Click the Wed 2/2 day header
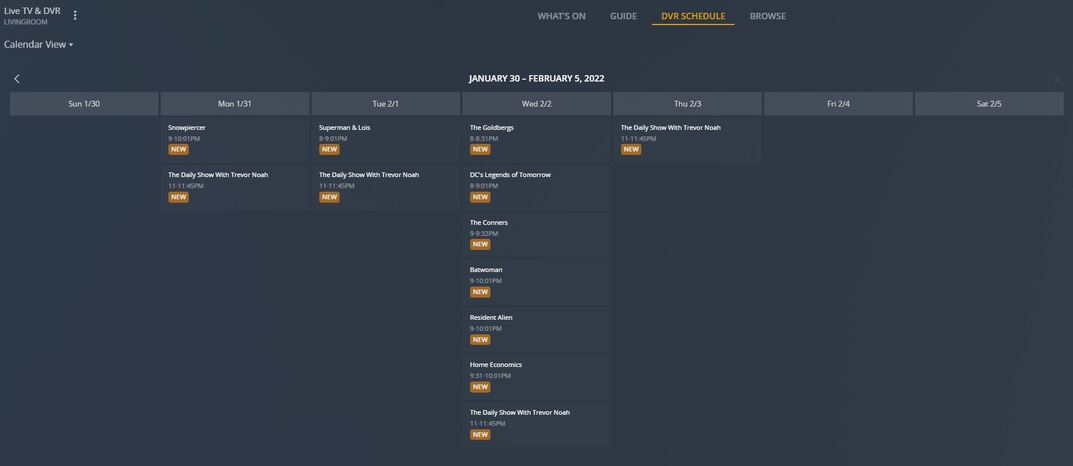1073x466 pixels. (x=537, y=104)
